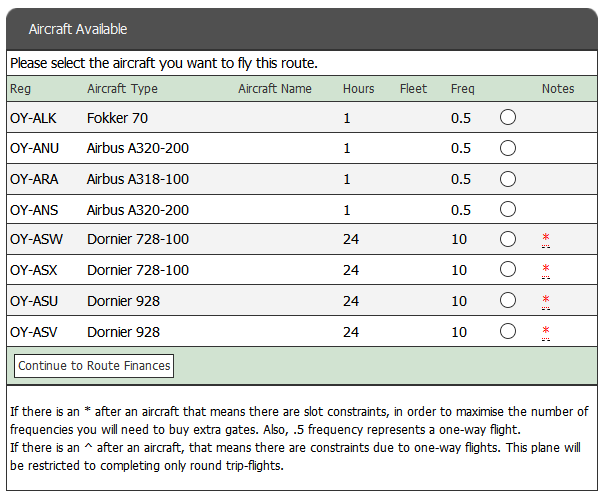Click the red asterisk in OY-ASU row
The width and height of the screenshot is (611, 497).
(546, 301)
